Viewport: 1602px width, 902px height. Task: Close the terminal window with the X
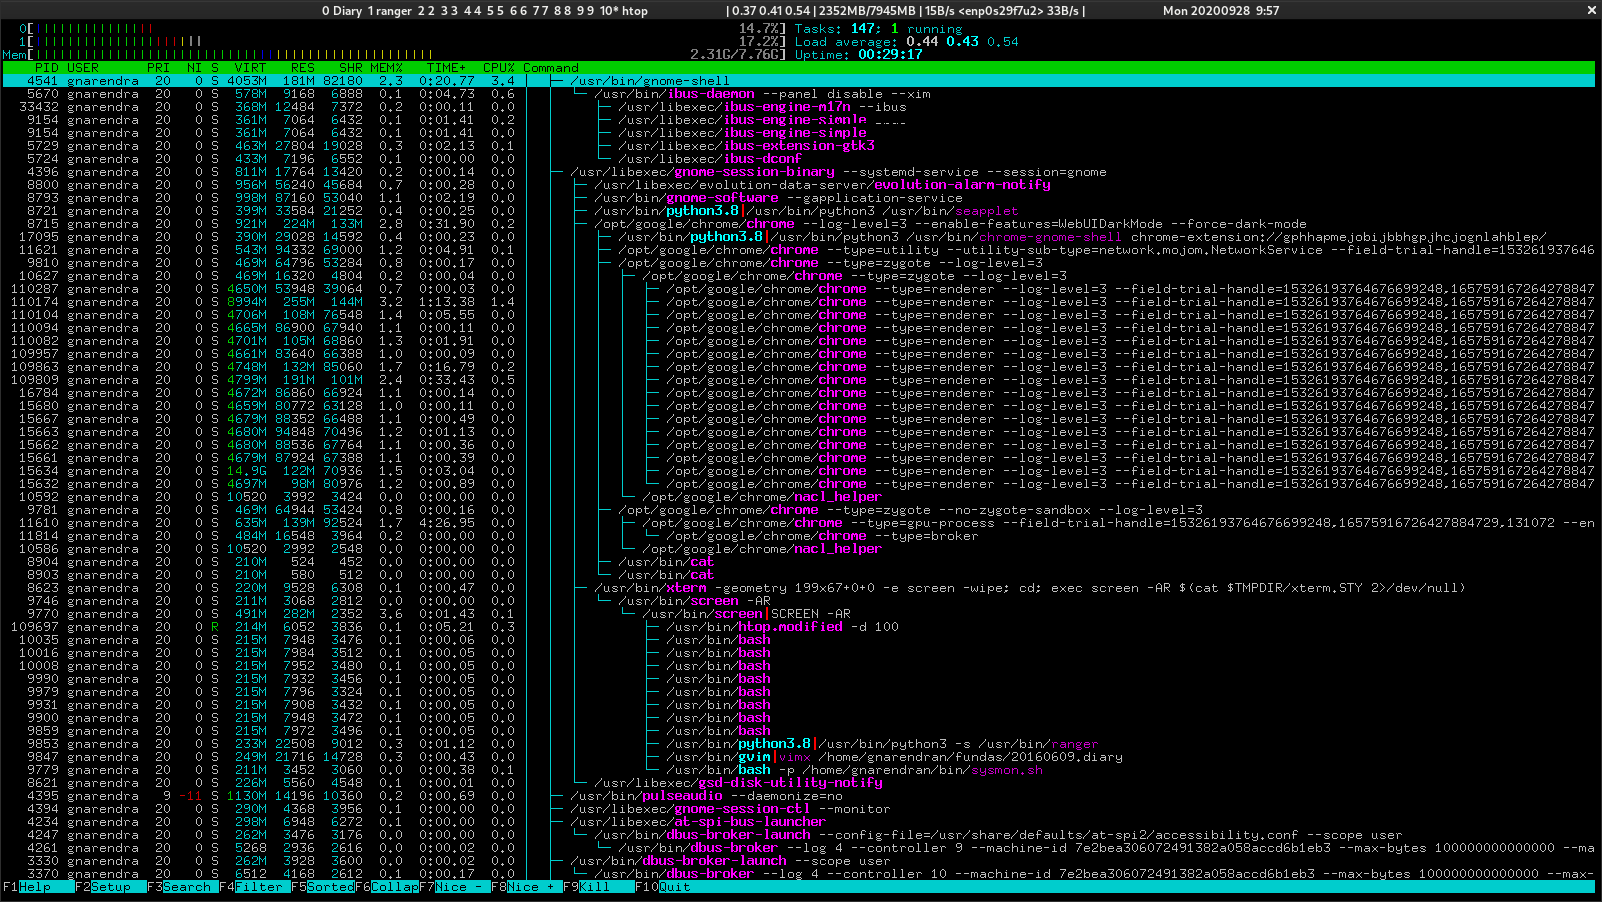coord(1592,10)
